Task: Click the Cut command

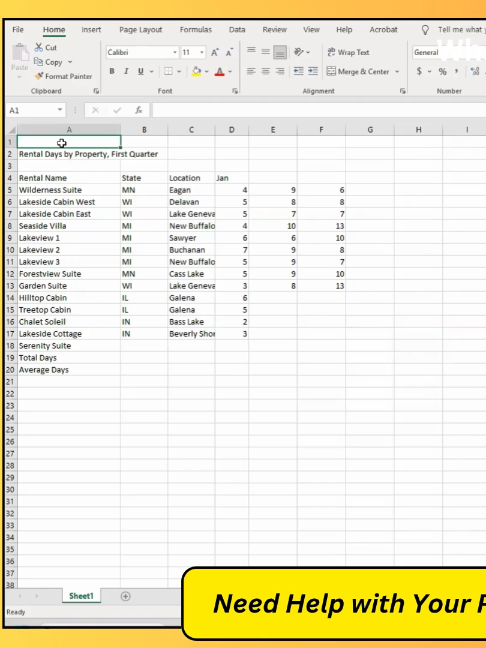Action: coord(46,48)
